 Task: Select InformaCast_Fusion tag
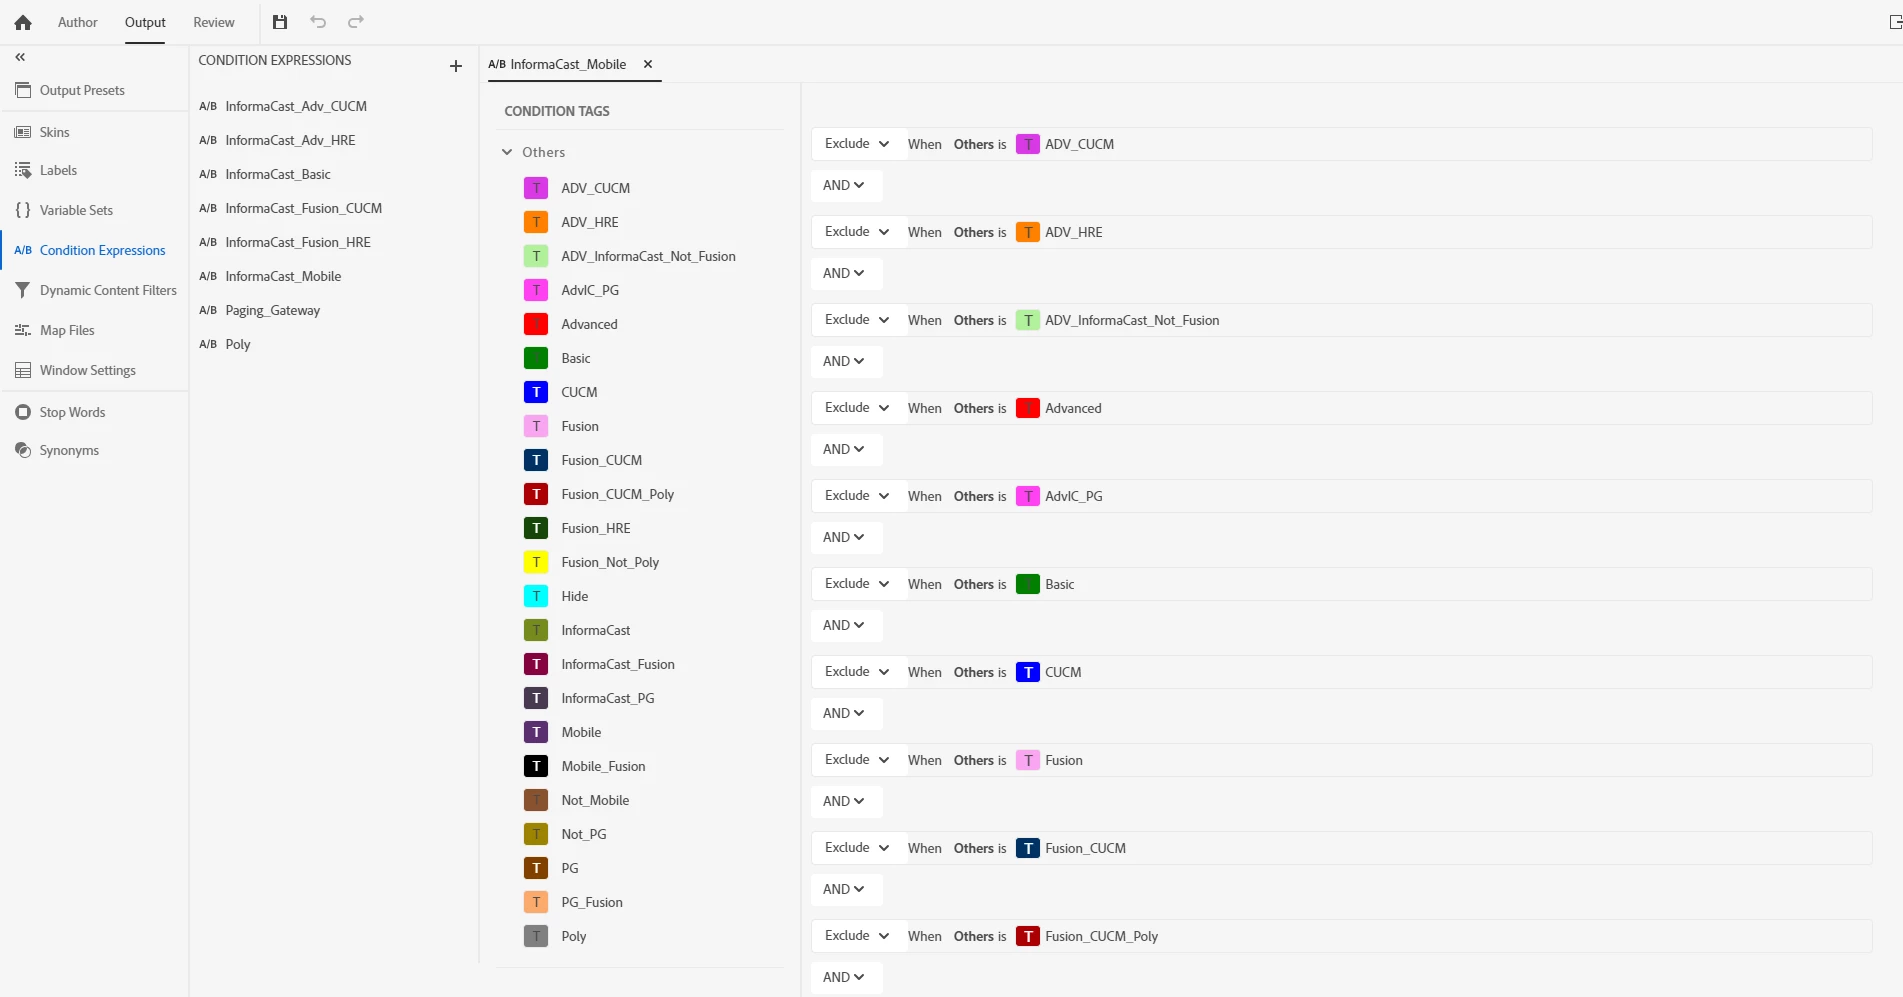(618, 664)
